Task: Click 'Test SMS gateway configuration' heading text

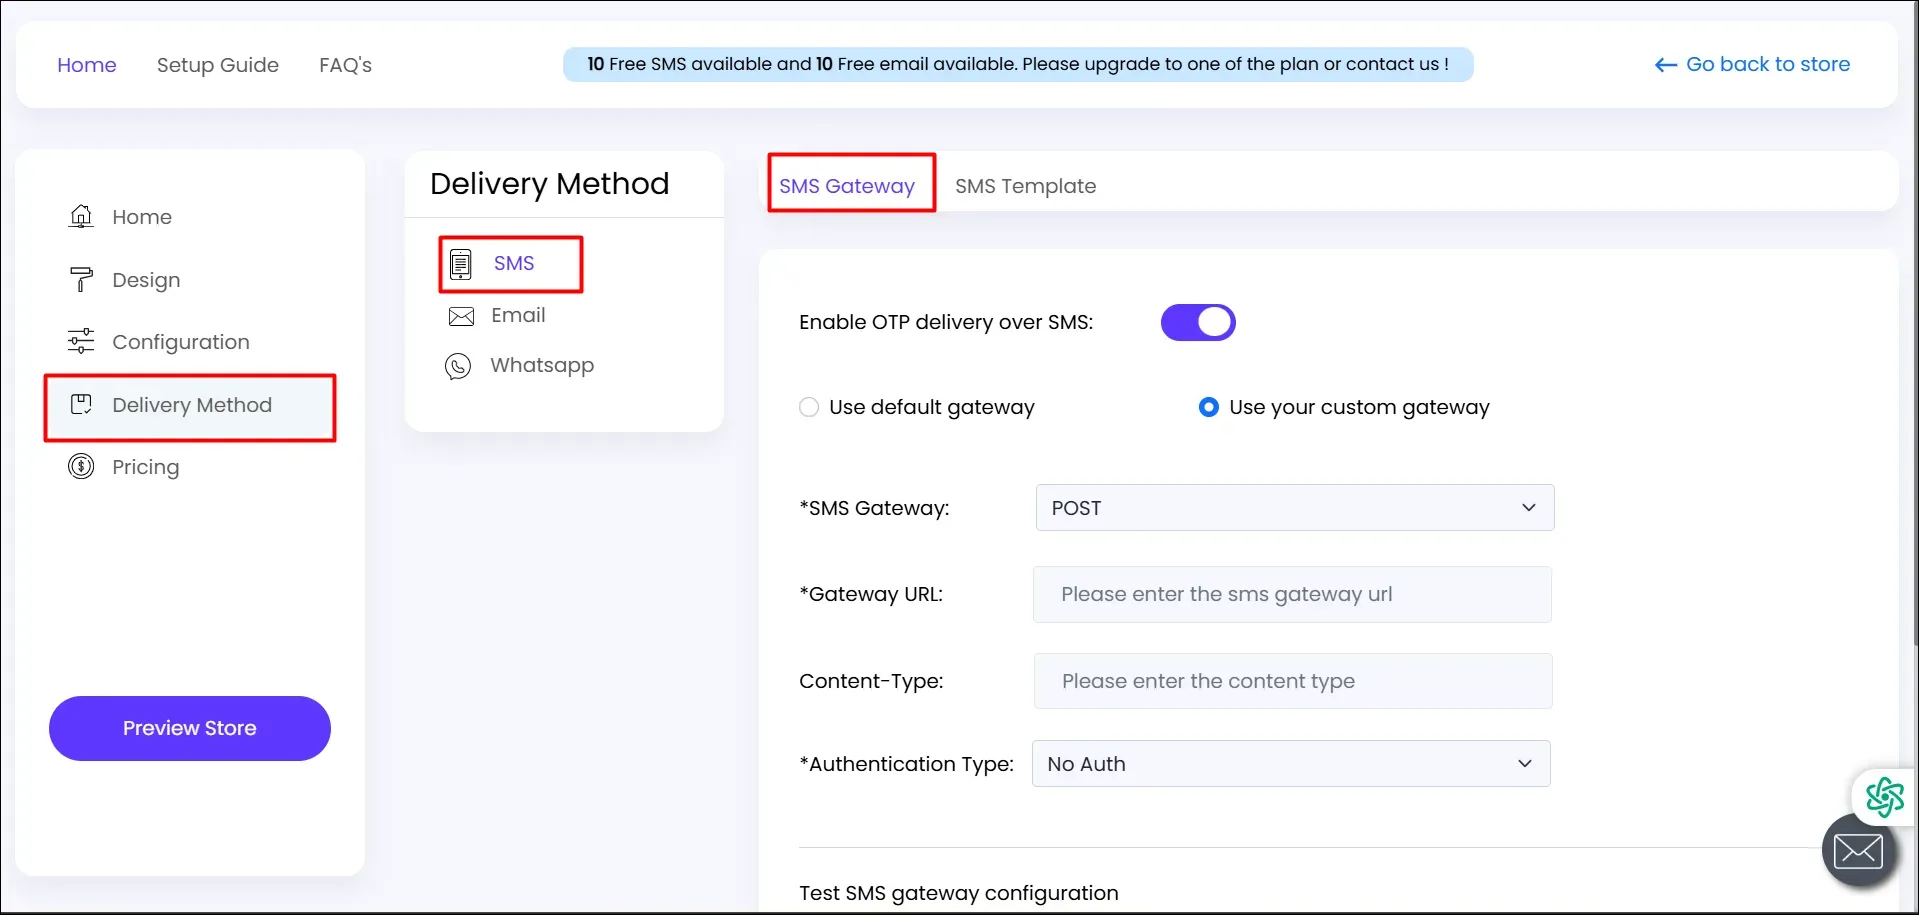Action: click(x=959, y=893)
